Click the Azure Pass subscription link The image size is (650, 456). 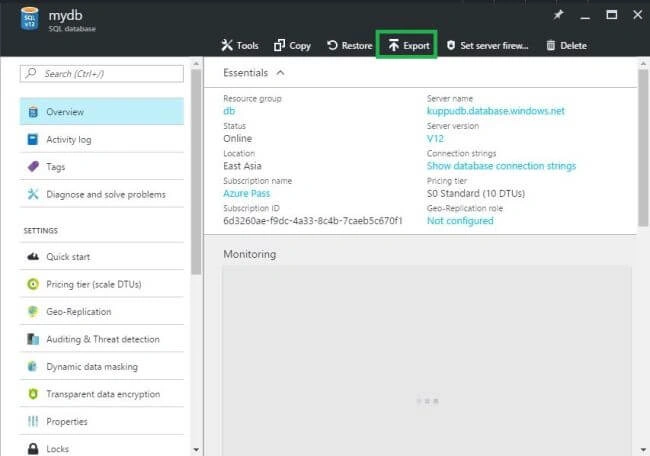click(x=247, y=193)
